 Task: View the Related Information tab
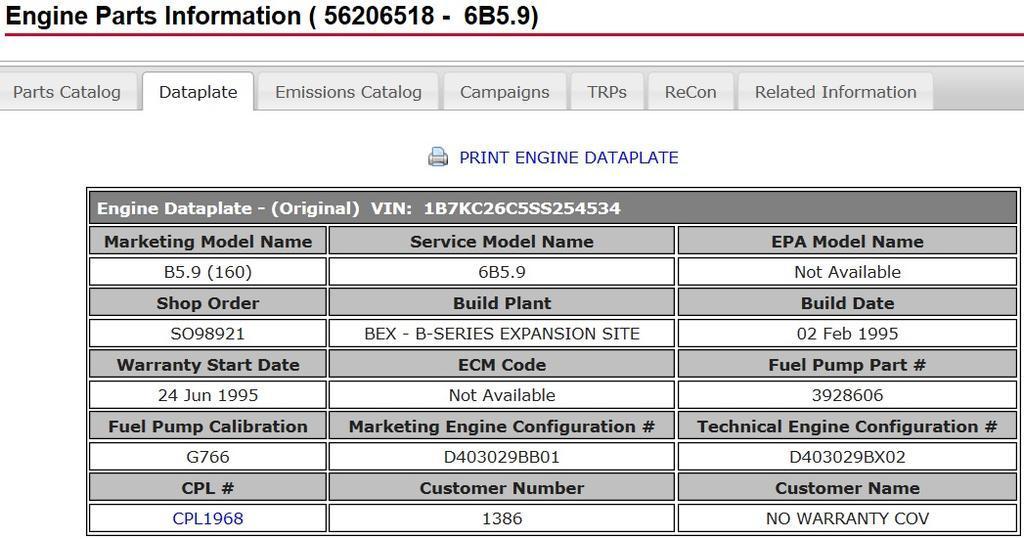(835, 92)
